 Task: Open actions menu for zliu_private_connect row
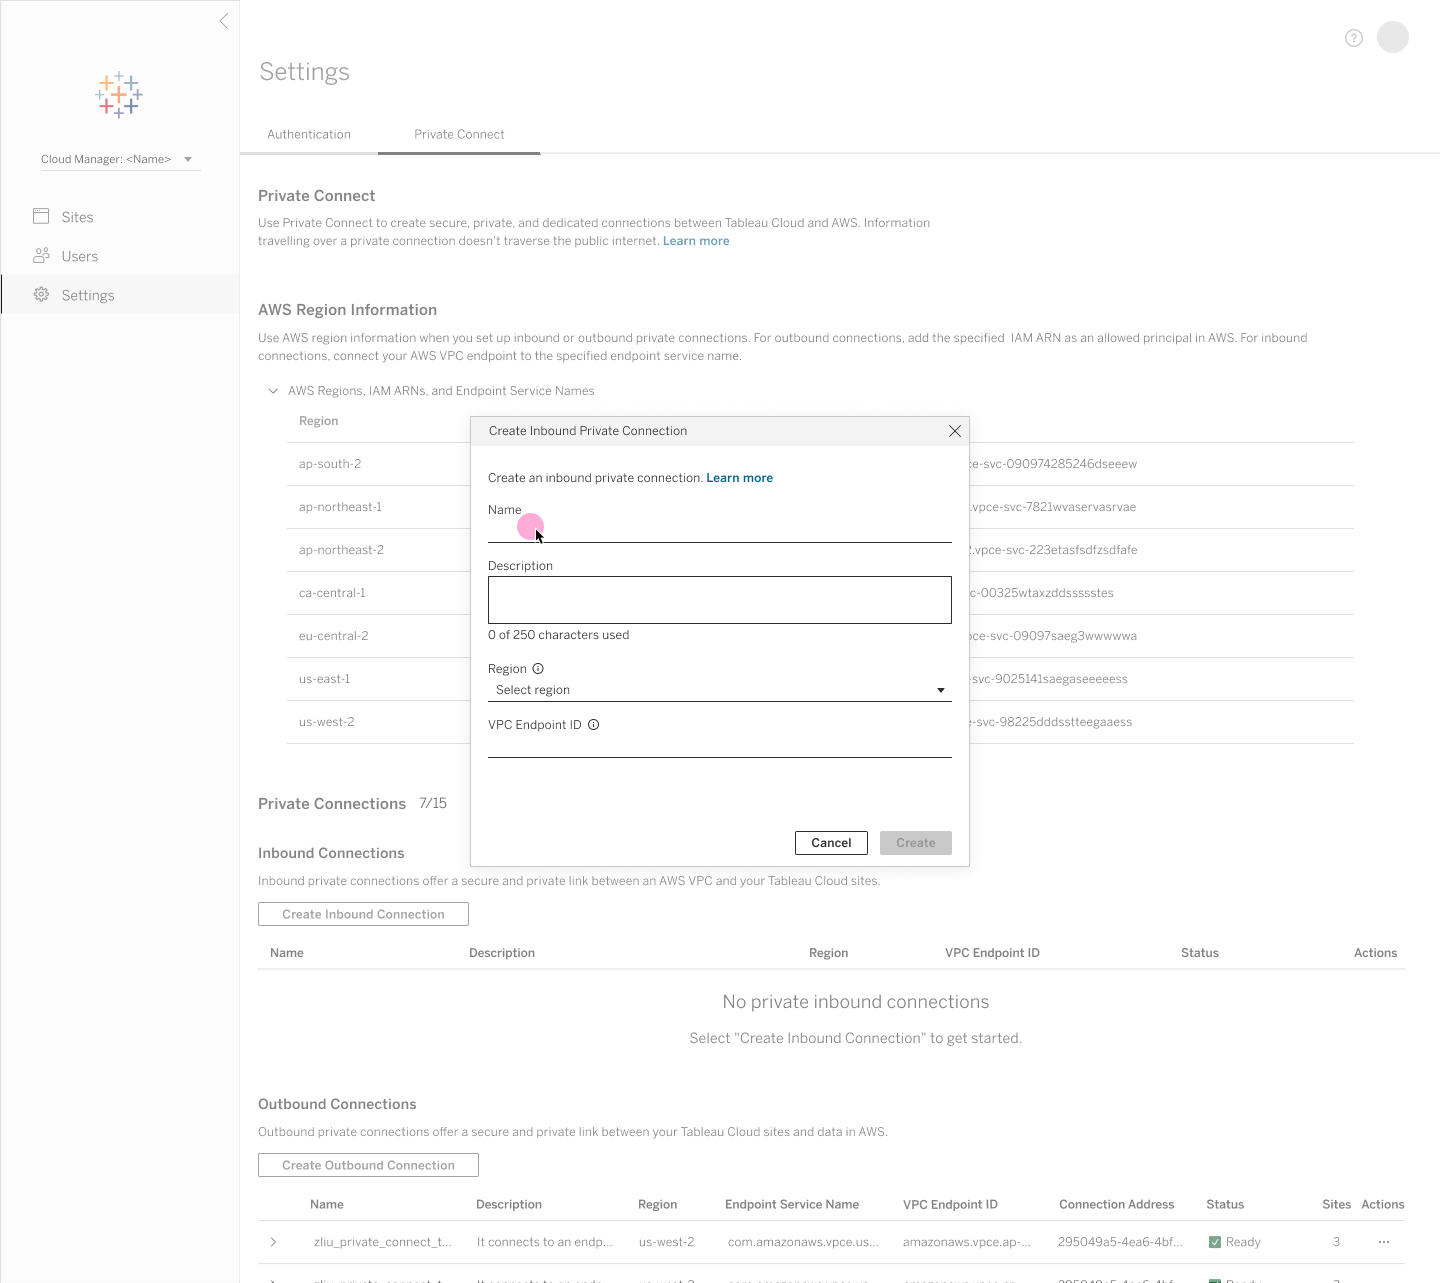tap(1384, 1242)
